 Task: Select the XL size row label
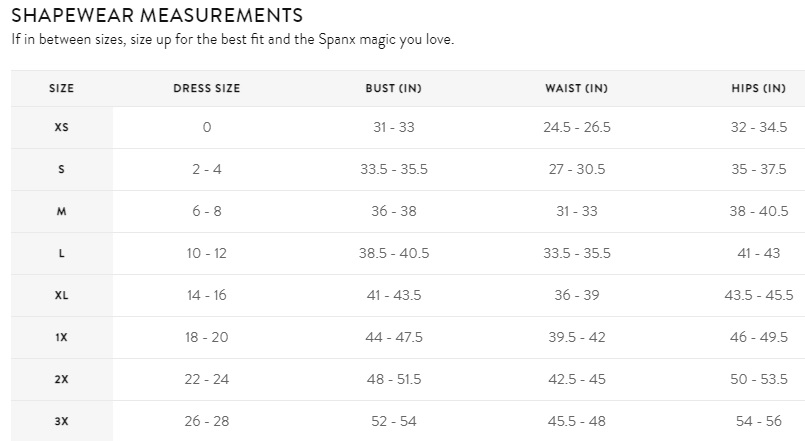point(62,296)
